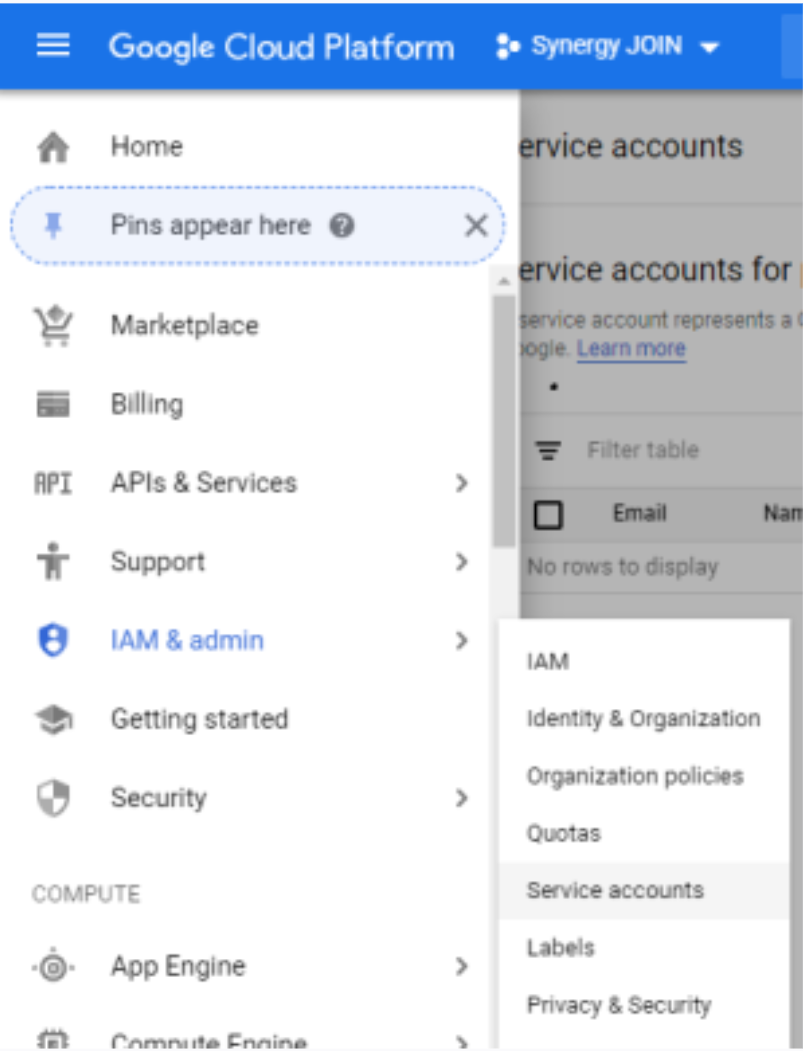Follow the Learn more link

(631, 349)
